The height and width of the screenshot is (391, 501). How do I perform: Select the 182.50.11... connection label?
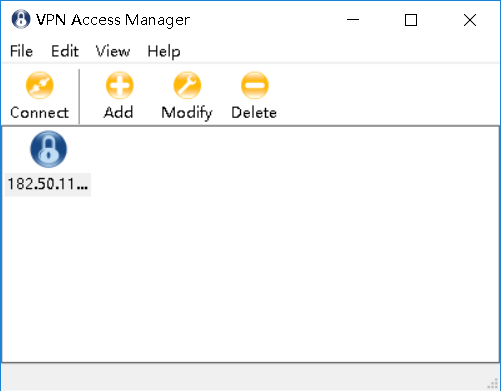(48, 184)
